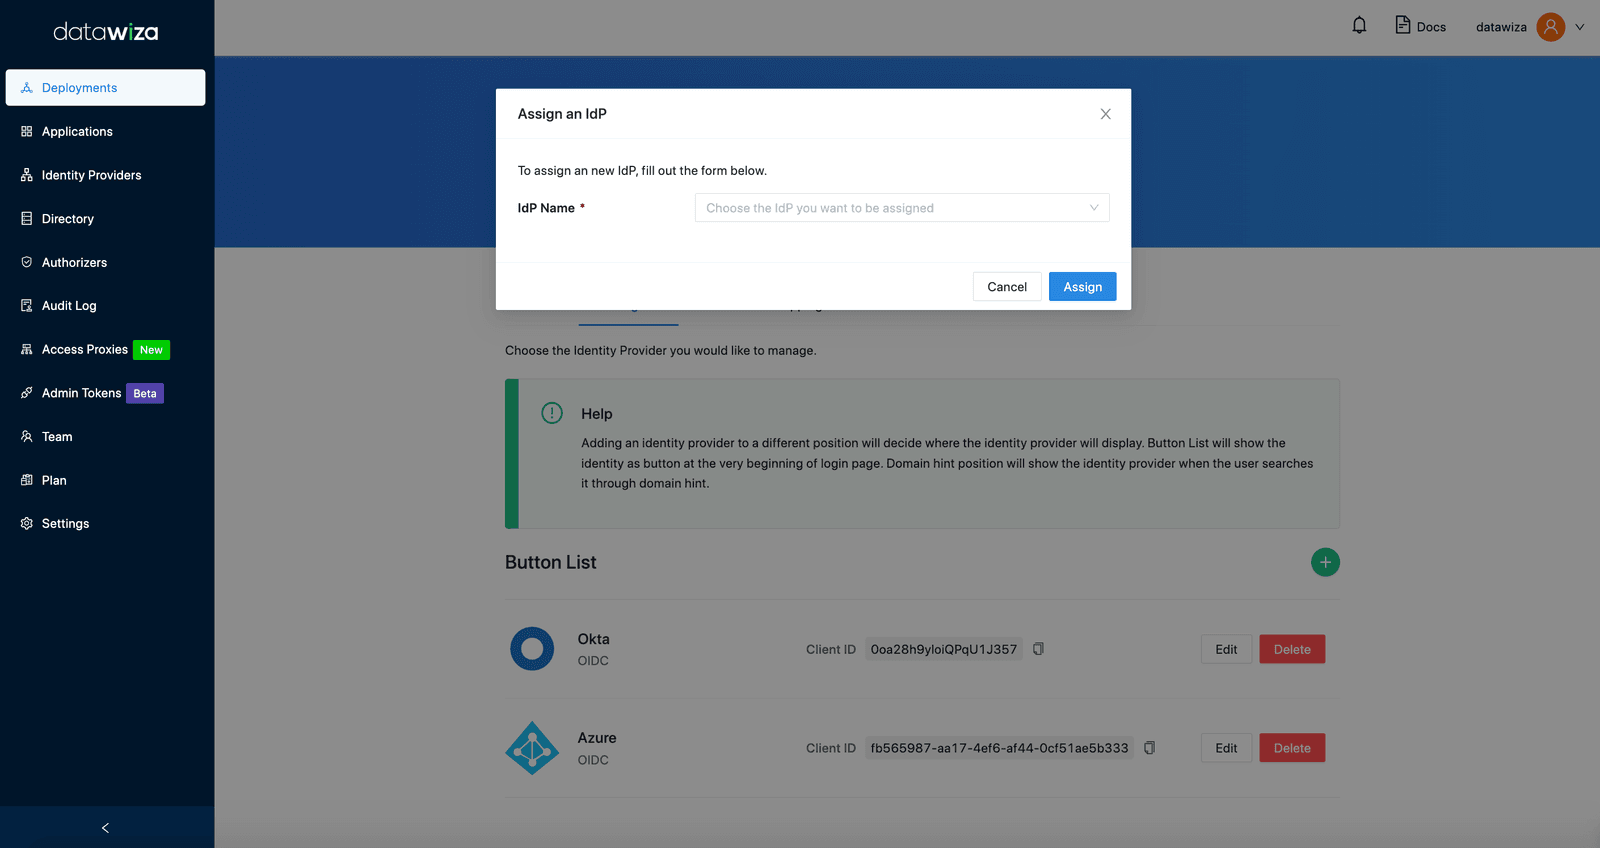This screenshot has height=848, width=1600.
Task: Delete the Azure identity provider
Action: tap(1292, 748)
